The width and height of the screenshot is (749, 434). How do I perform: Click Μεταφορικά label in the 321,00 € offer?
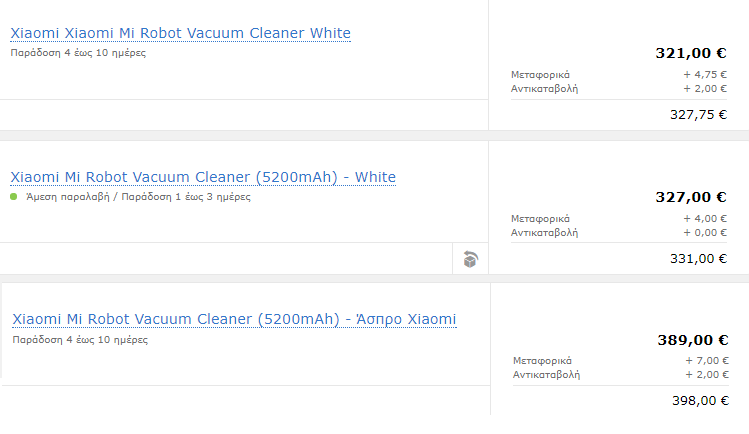[x=540, y=74]
